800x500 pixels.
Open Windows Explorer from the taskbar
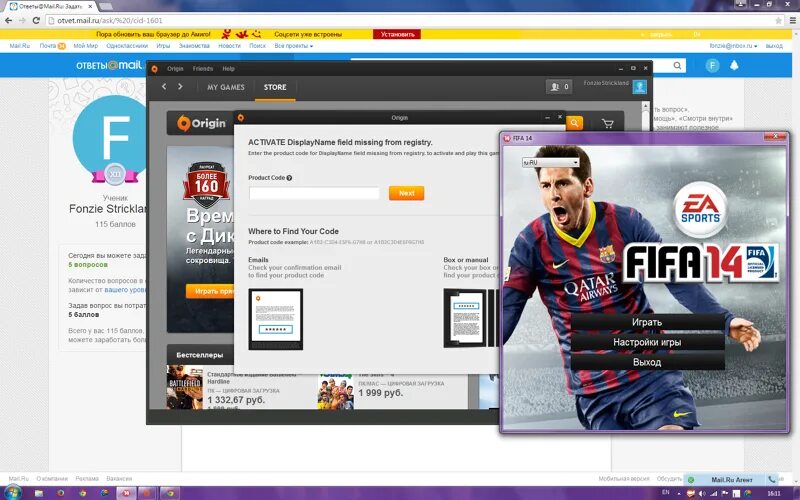39,493
